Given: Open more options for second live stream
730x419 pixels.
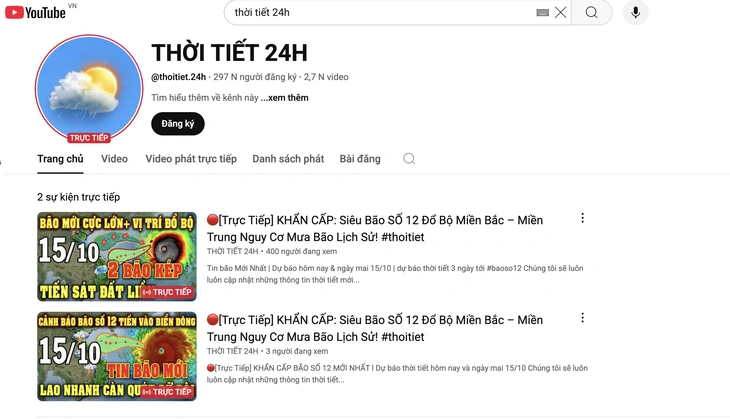Looking at the screenshot, I should tap(582, 318).
